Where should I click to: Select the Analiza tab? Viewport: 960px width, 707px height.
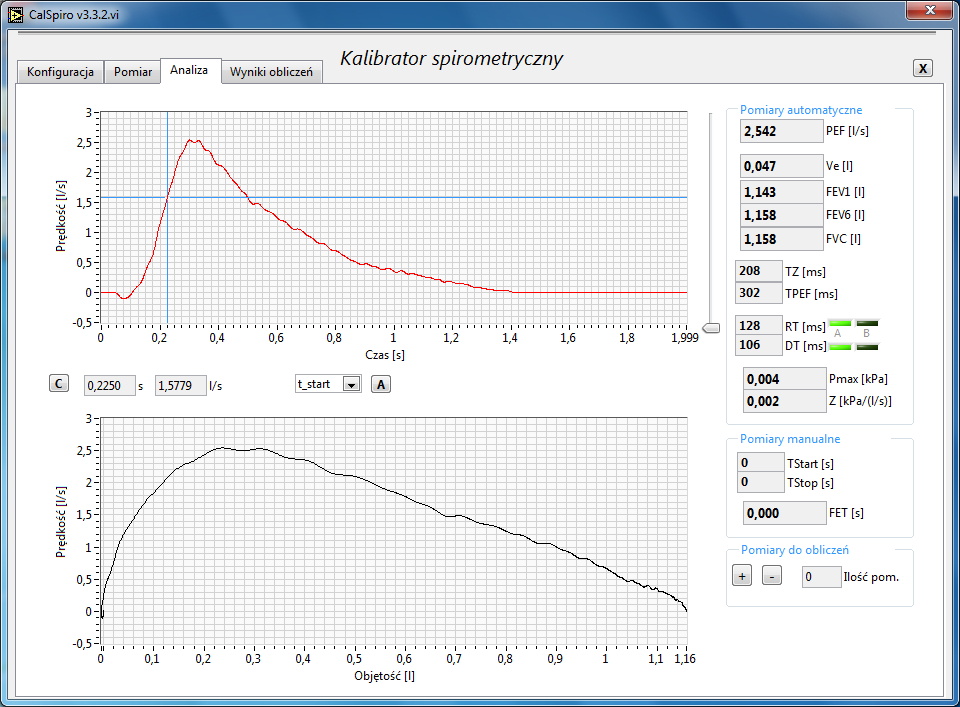click(x=189, y=70)
